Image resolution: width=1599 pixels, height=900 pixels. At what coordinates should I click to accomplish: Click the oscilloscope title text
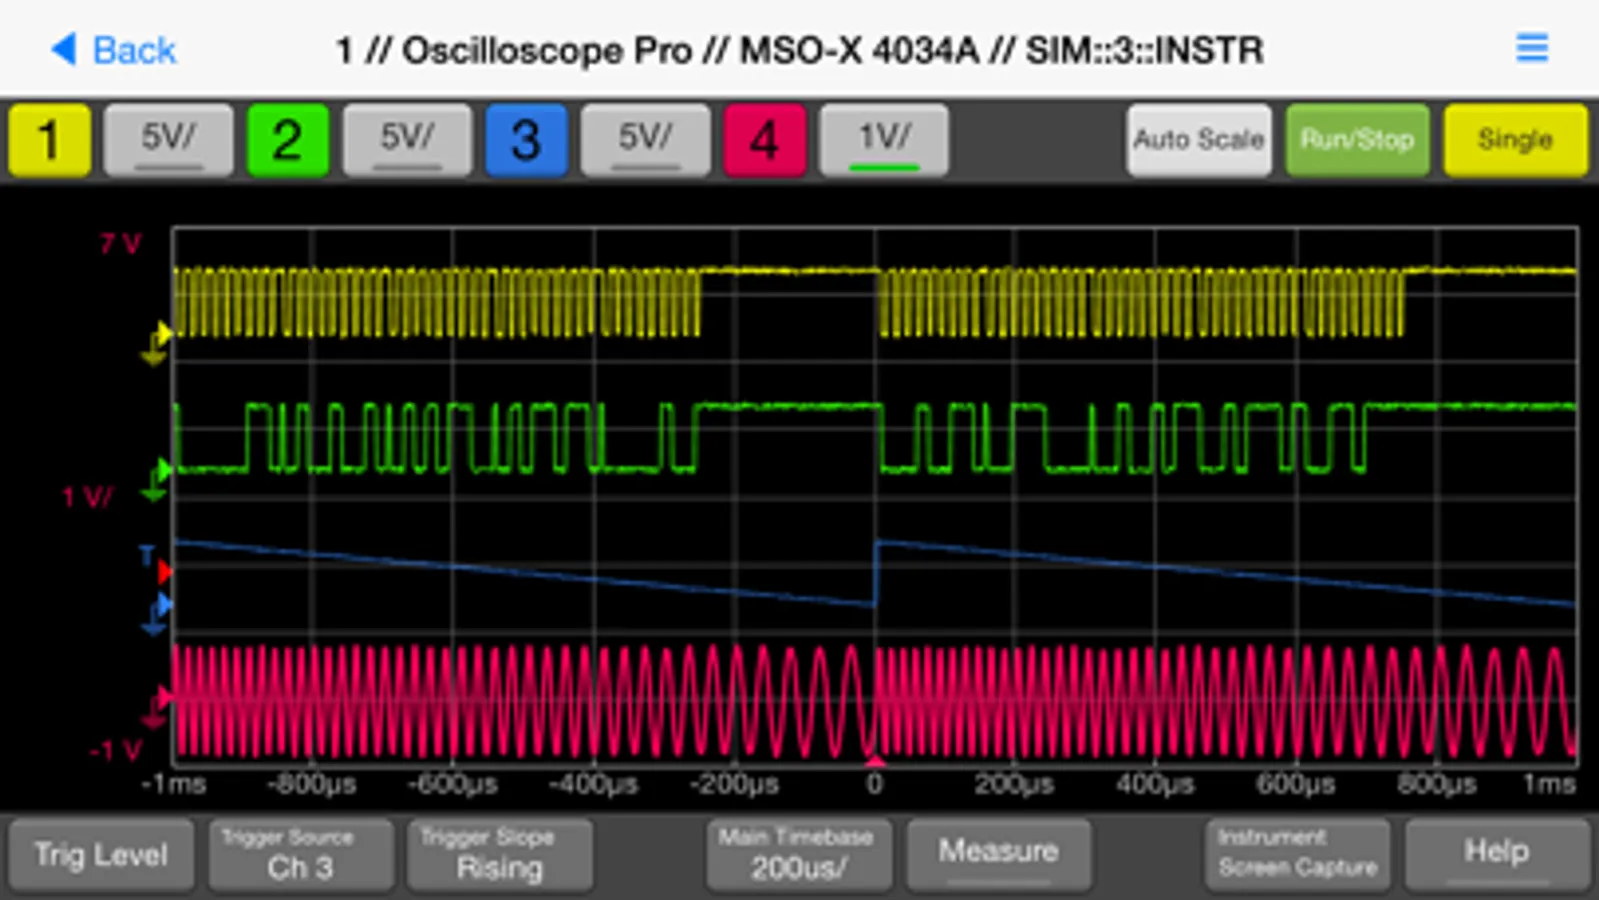(799, 50)
